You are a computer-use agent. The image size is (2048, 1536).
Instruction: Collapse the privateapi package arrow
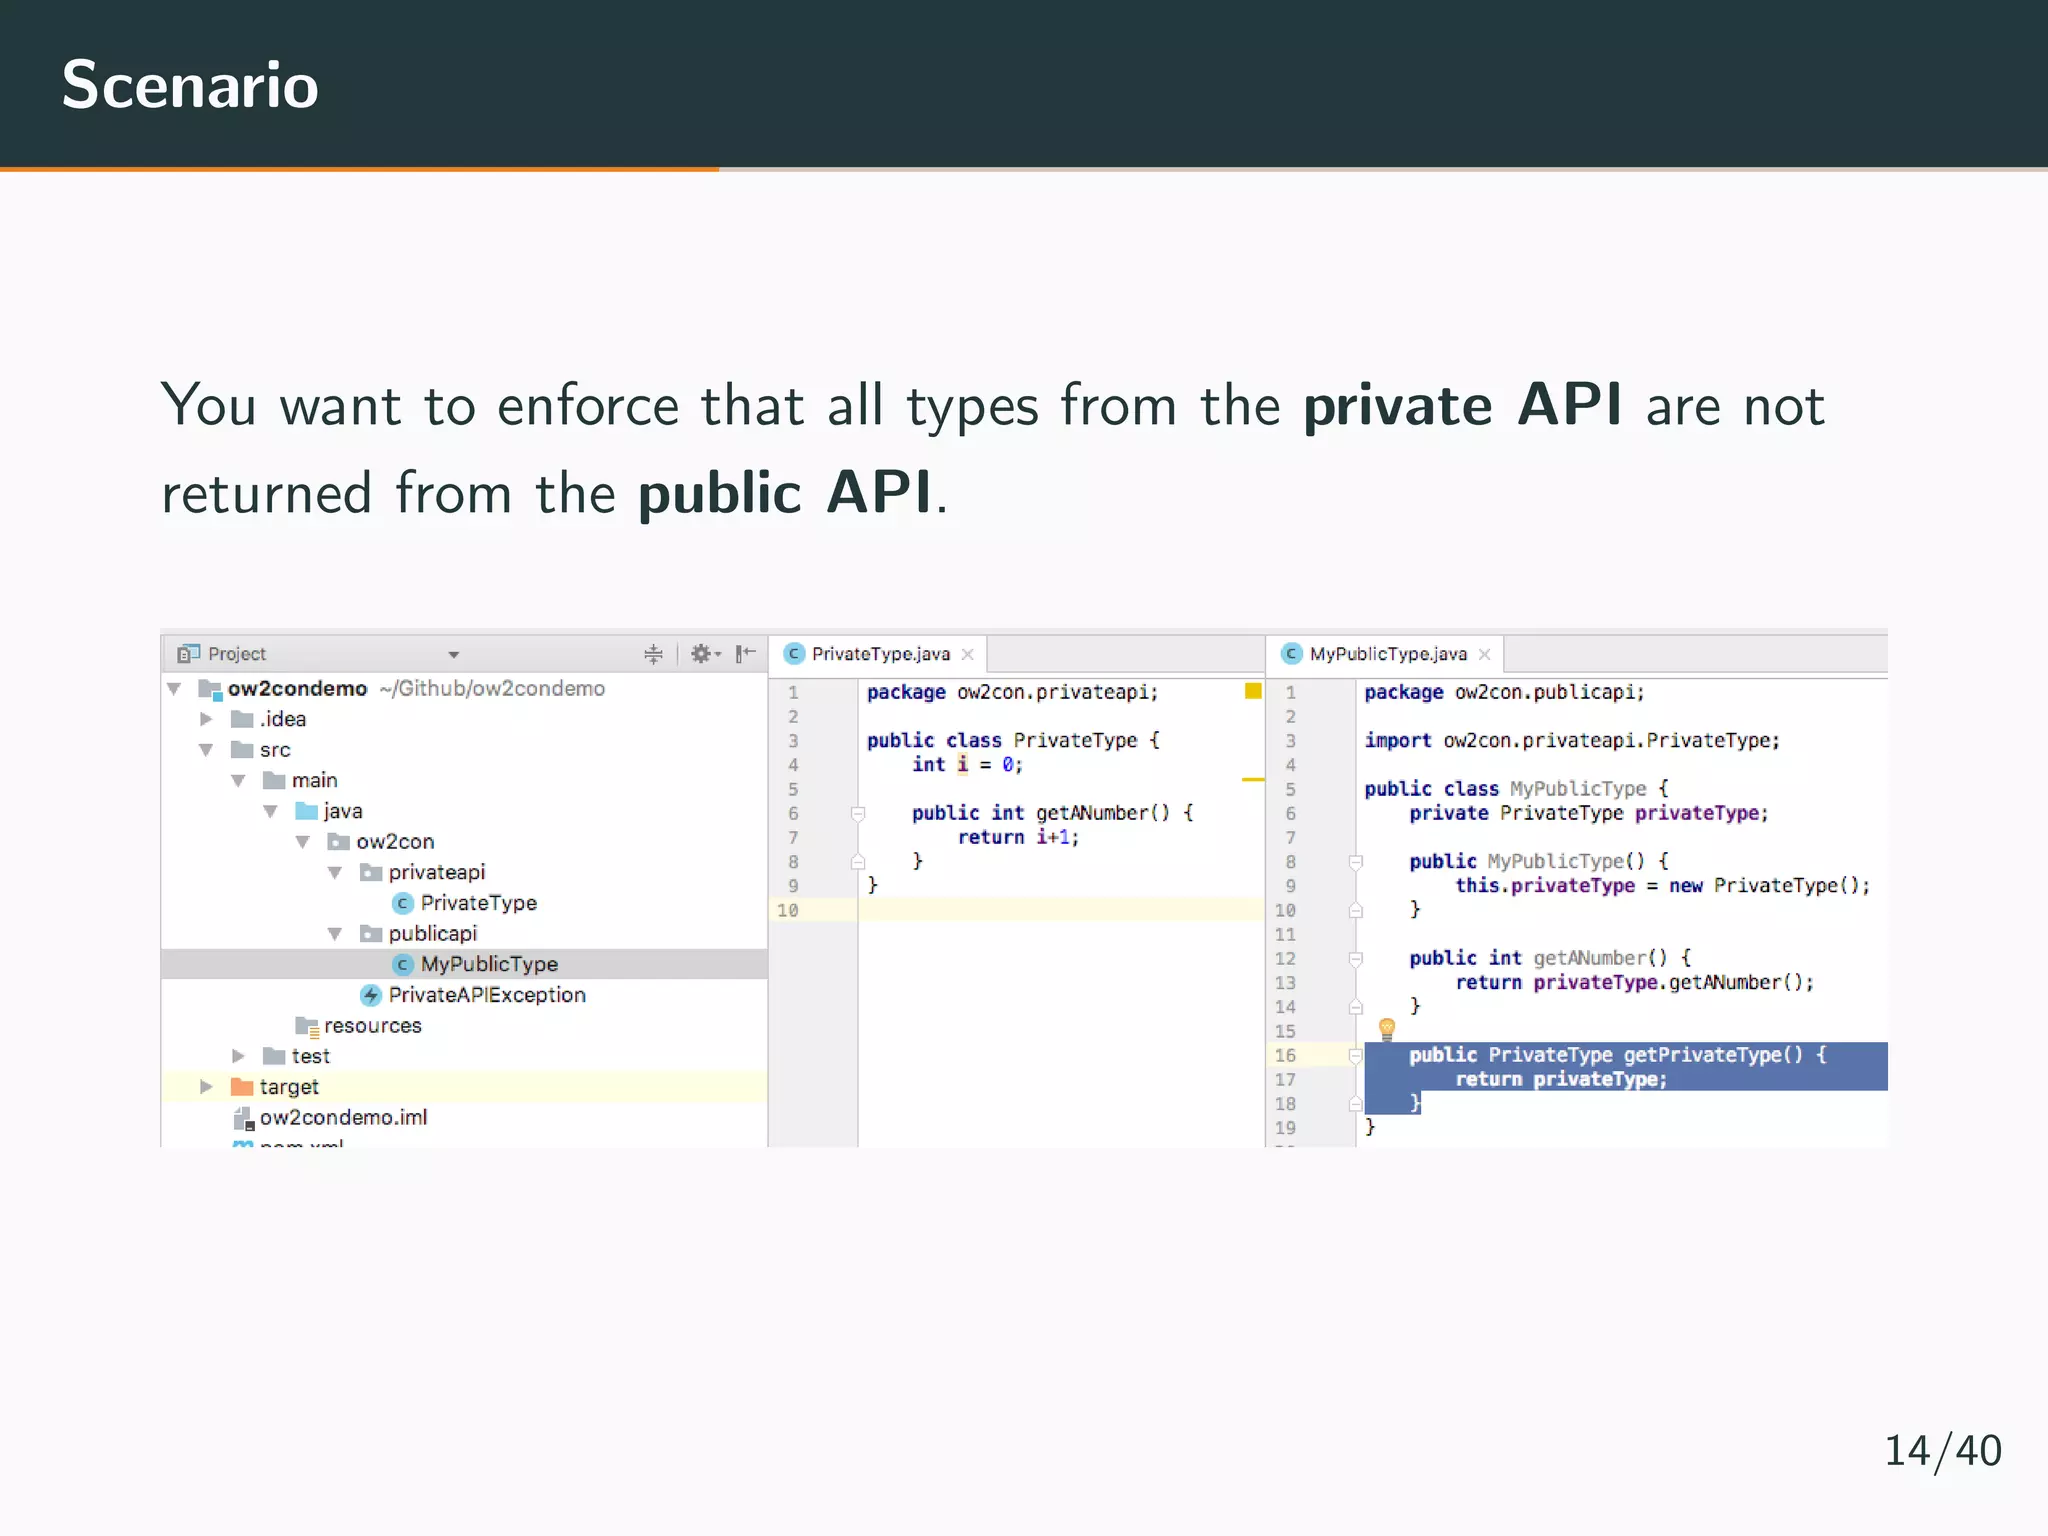(x=335, y=873)
